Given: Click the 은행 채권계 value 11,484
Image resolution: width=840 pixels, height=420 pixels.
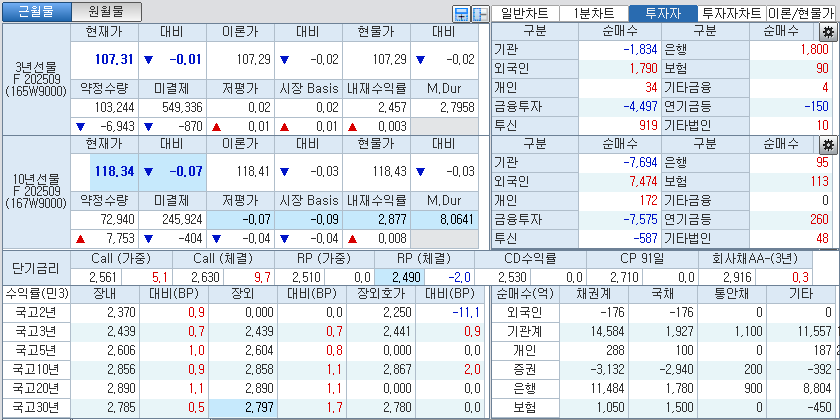Looking at the screenshot, I should click(x=594, y=388).
